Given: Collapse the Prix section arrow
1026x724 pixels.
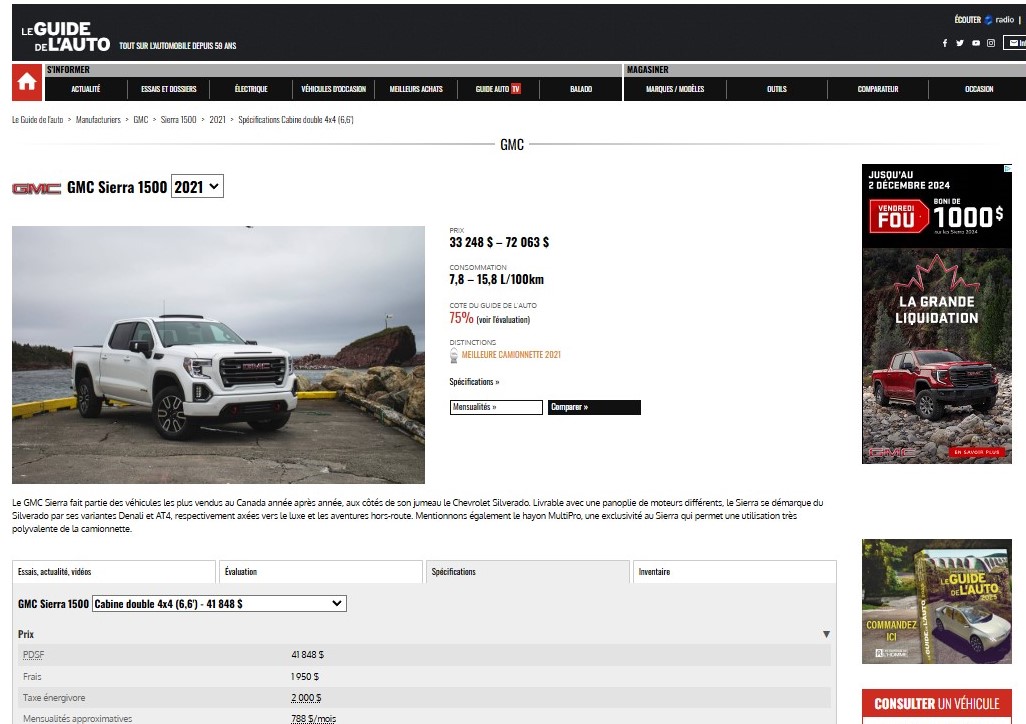Looking at the screenshot, I should tap(826, 634).
